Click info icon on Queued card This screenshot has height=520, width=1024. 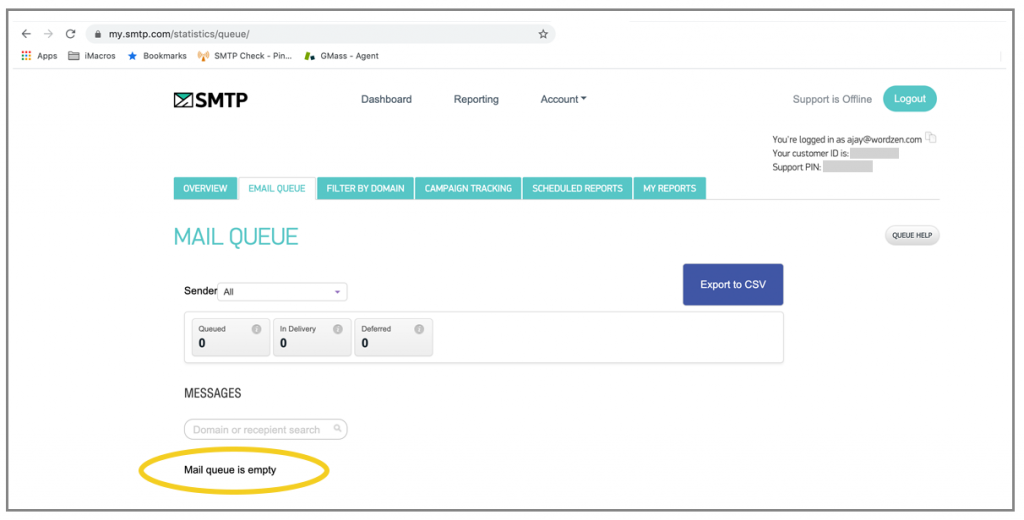(x=256, y=329)
